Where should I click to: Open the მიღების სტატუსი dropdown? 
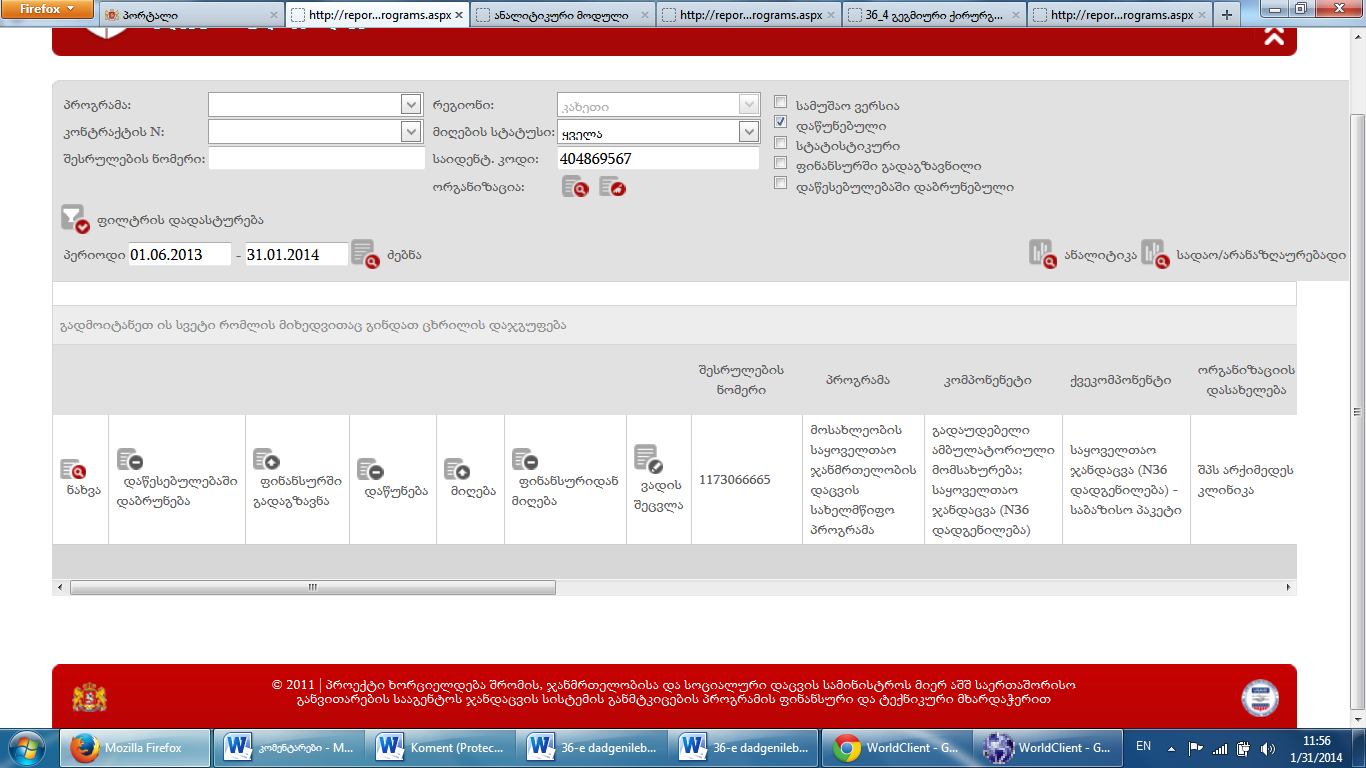point(748,132)
